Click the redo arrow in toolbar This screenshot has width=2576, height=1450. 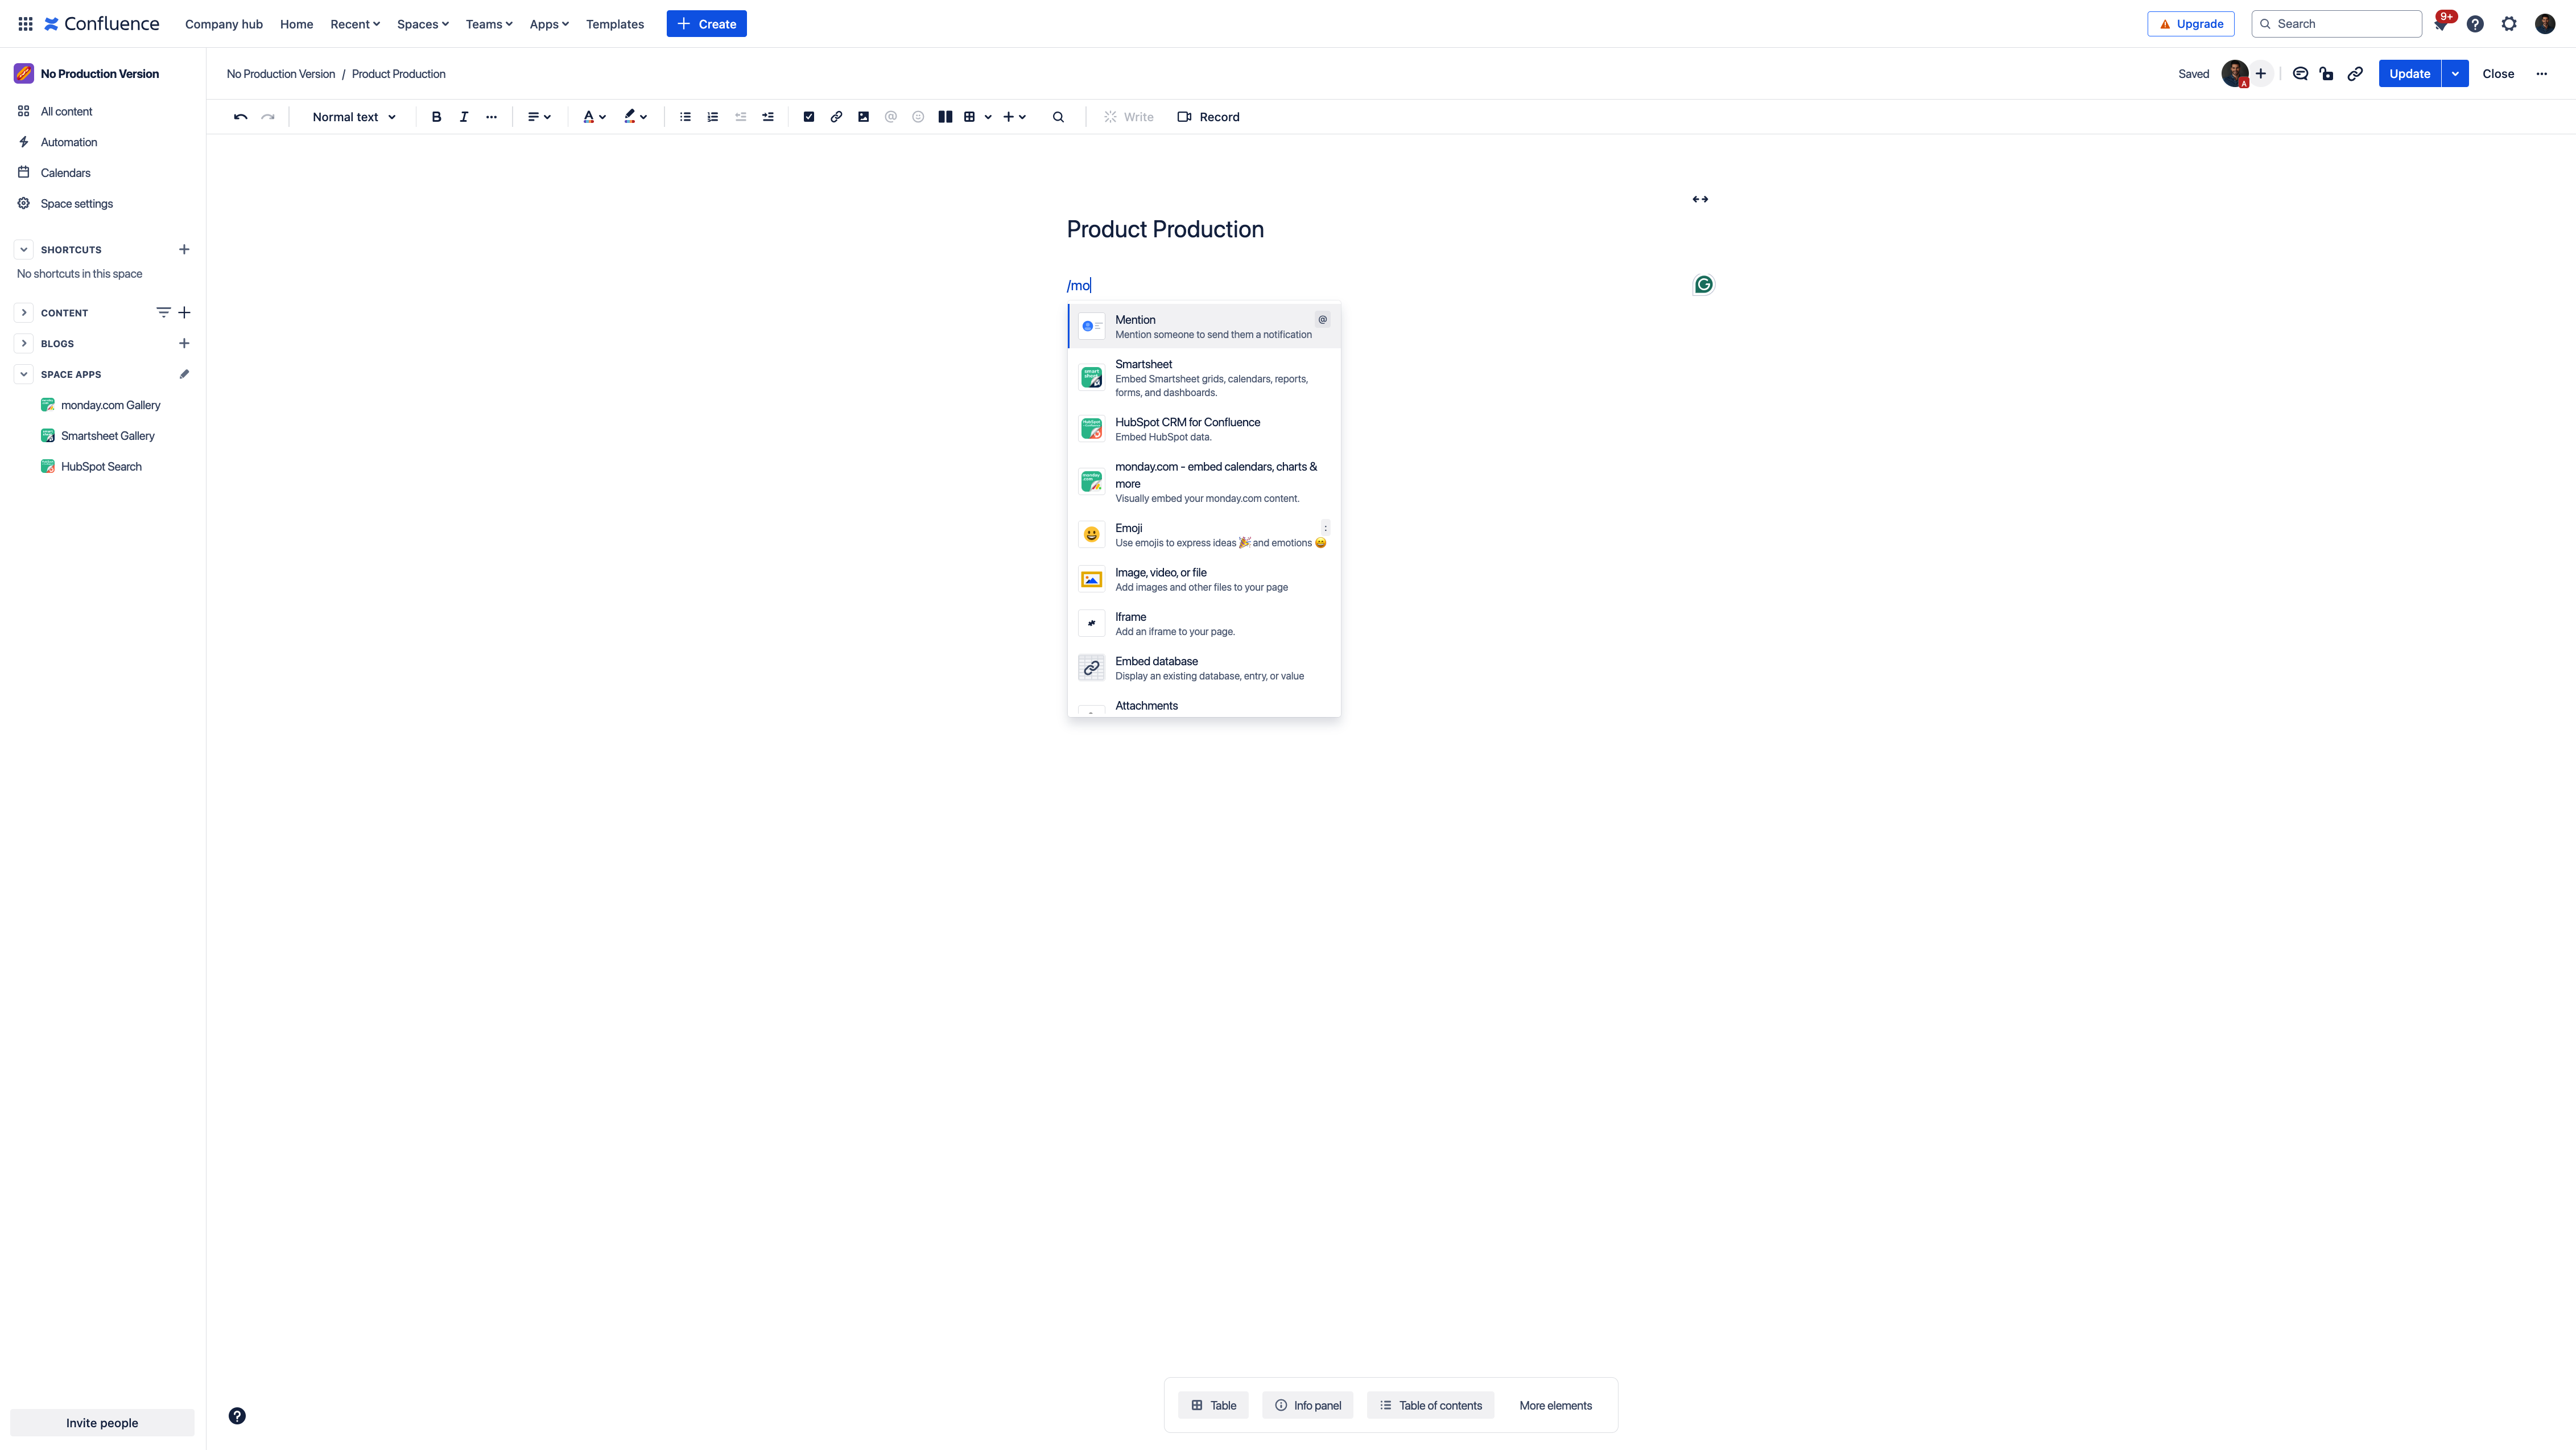pyautogui.click(x=268, y=117)
